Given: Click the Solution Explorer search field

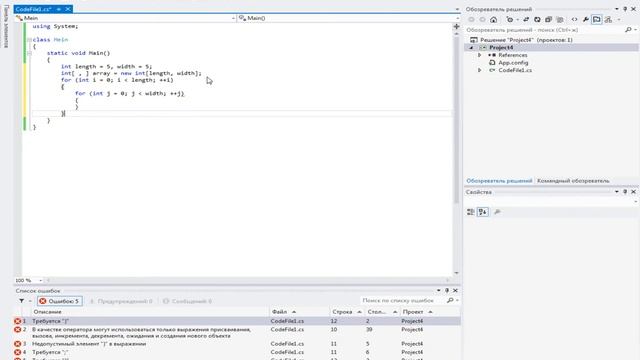Looking at the screenshot, I should pos(544,30).
